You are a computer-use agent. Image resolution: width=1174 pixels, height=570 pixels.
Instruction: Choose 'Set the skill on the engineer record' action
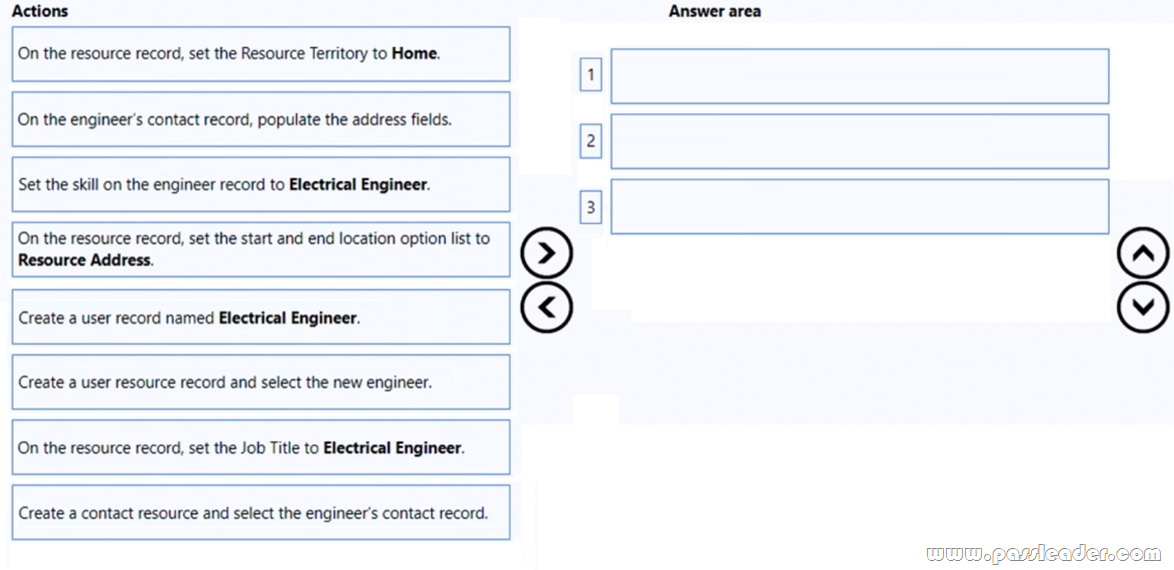[x=260, y=184]
